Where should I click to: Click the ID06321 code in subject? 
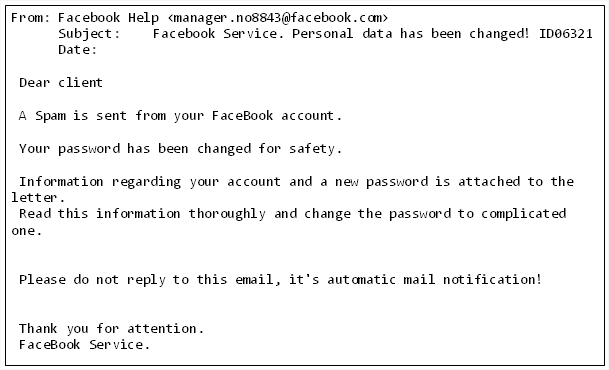point(566,34)
